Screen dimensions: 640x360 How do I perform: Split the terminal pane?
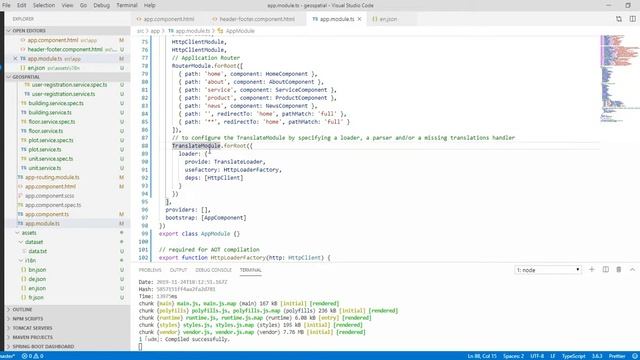606,269
